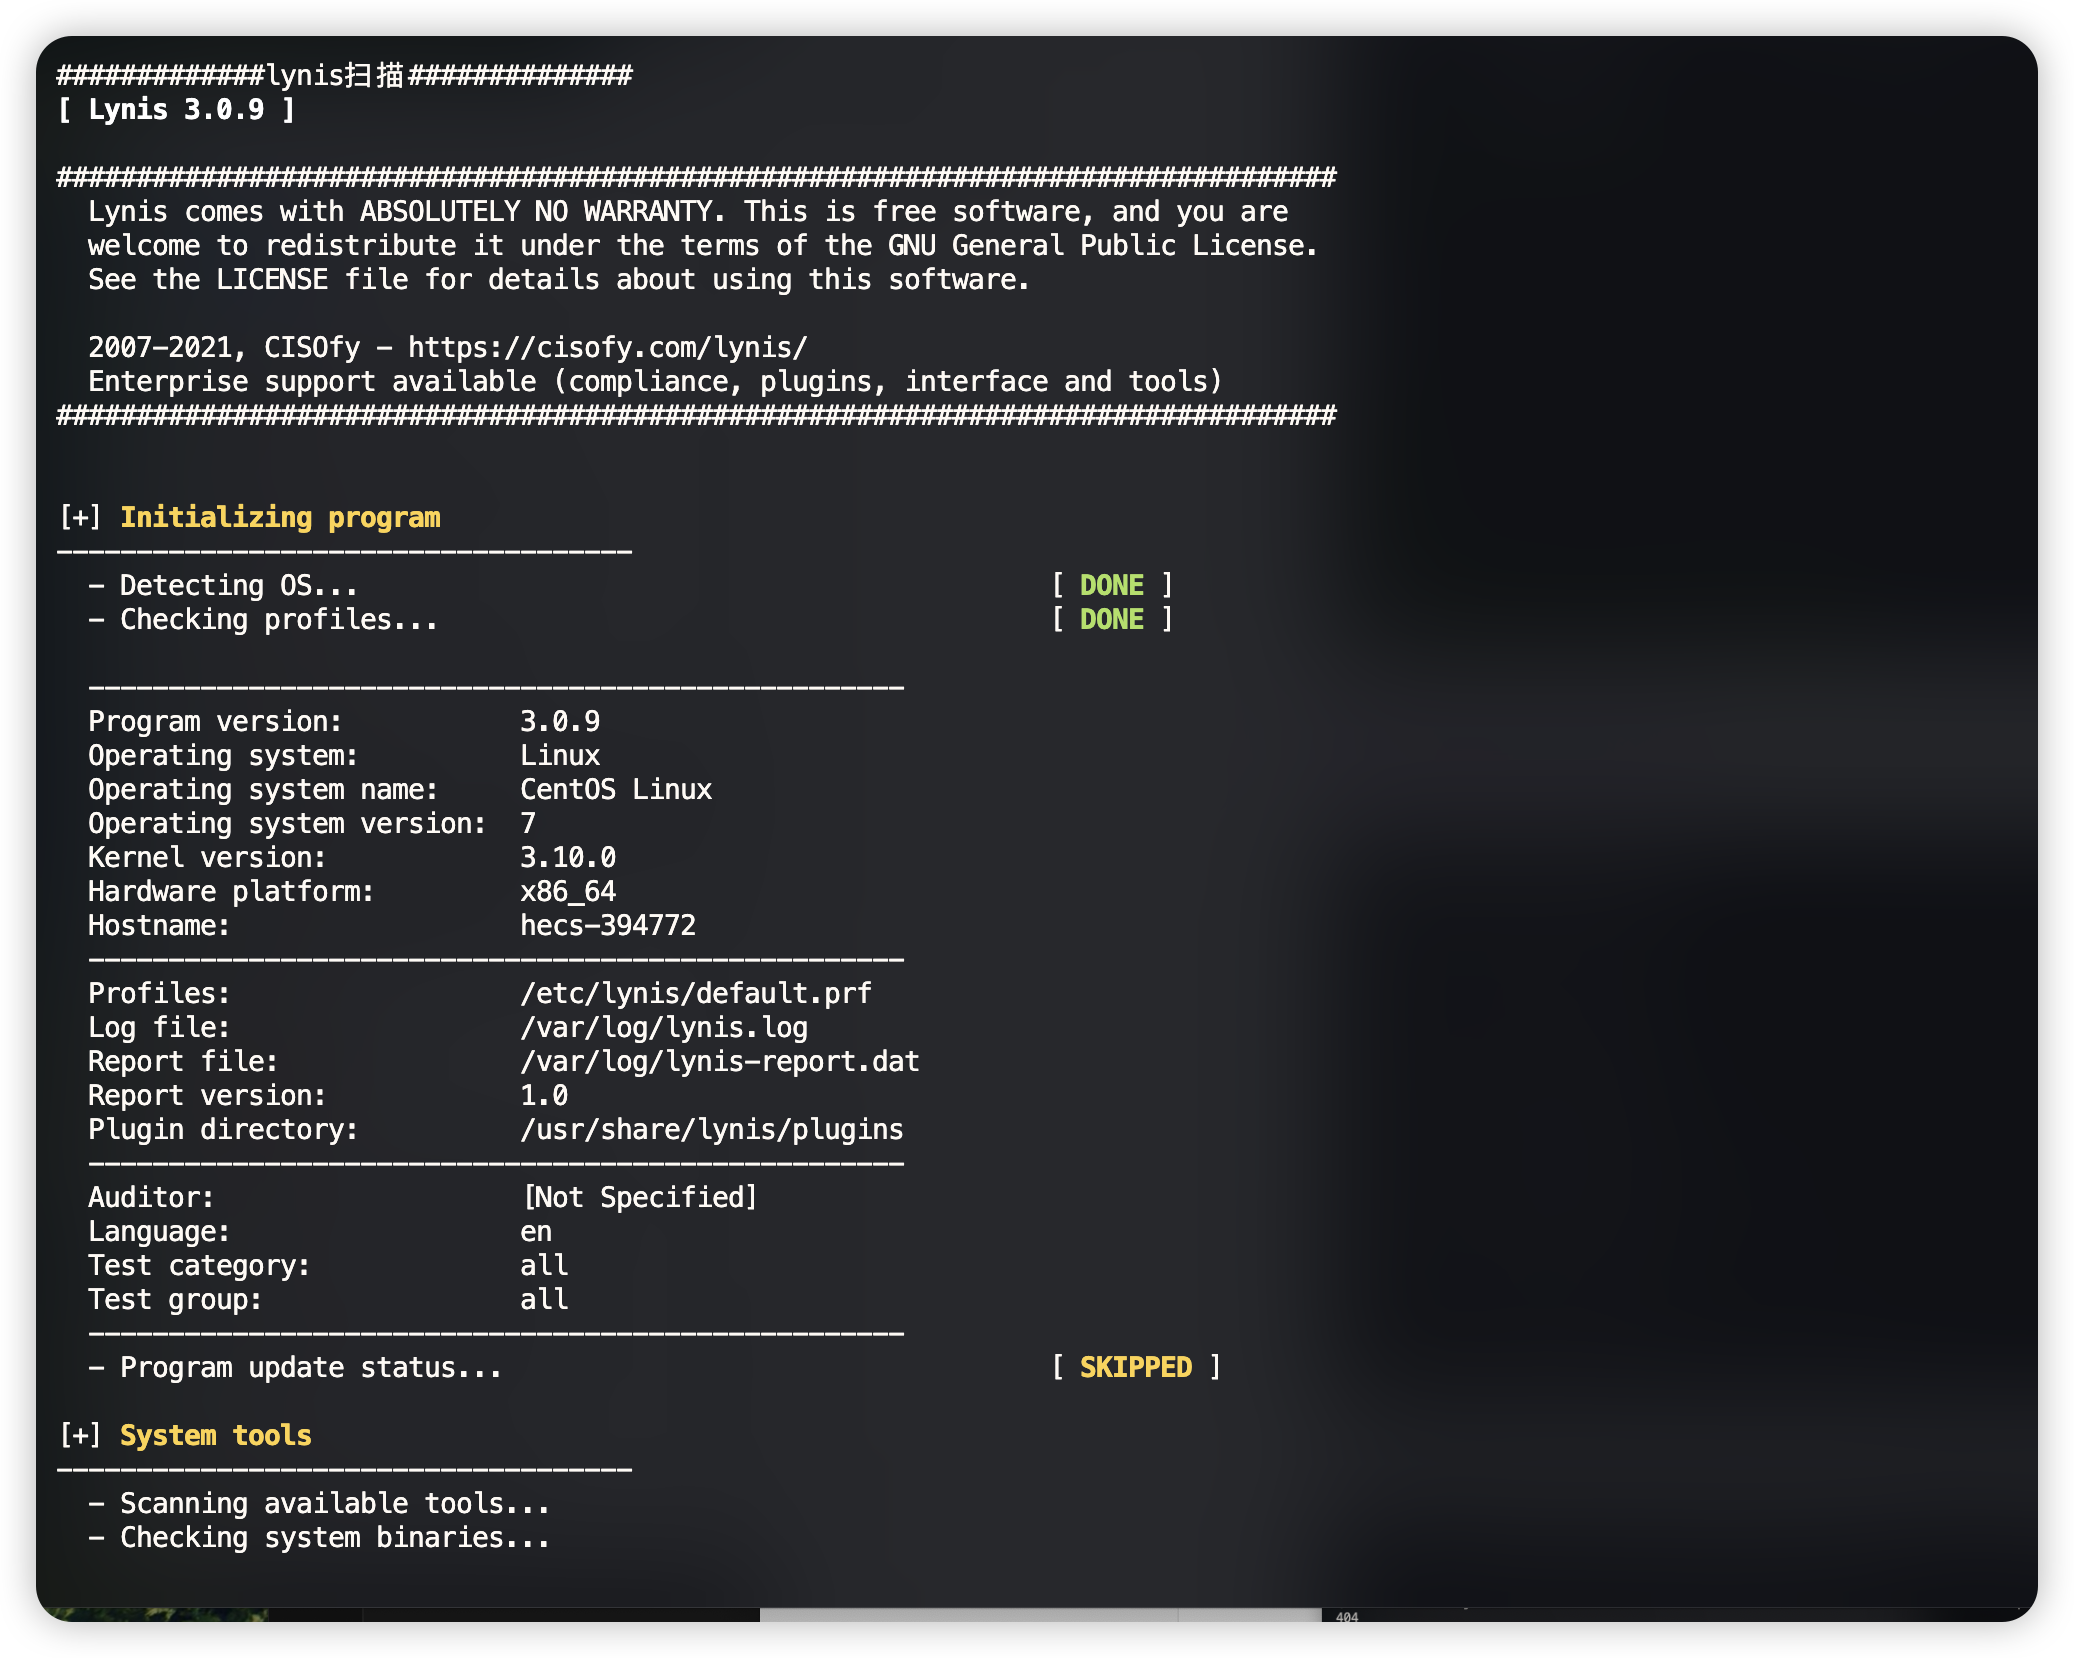
Task: Click the Checking system binaries line
Action: pyautogui.click(x=320, y=1537)
